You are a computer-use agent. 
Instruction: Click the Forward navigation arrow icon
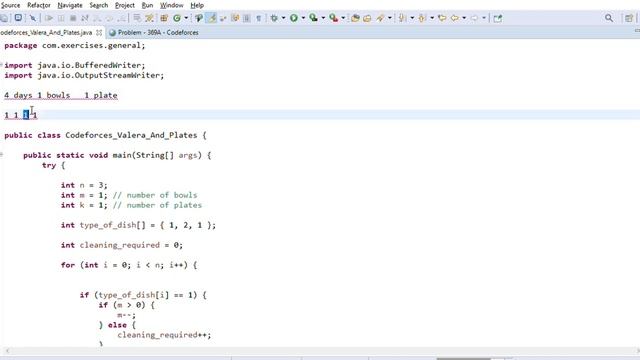point(474,18)
